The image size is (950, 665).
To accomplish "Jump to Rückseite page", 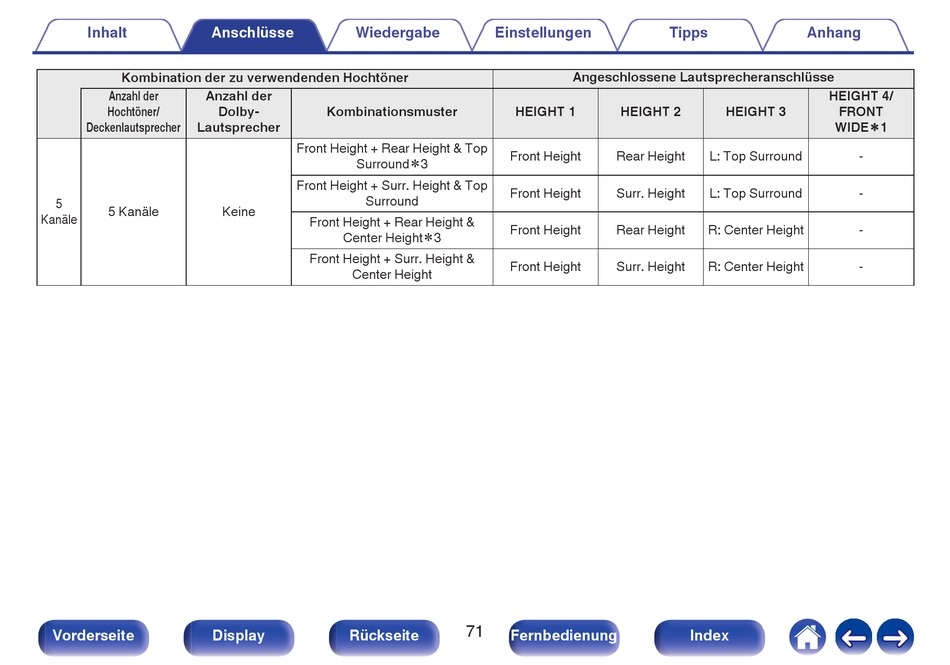I will [384, 637].
